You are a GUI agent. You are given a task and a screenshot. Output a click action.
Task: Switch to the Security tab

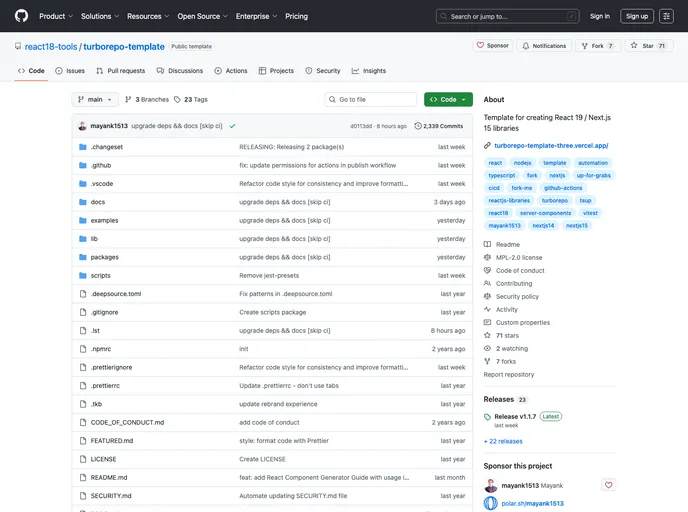[x=322, y=71]
